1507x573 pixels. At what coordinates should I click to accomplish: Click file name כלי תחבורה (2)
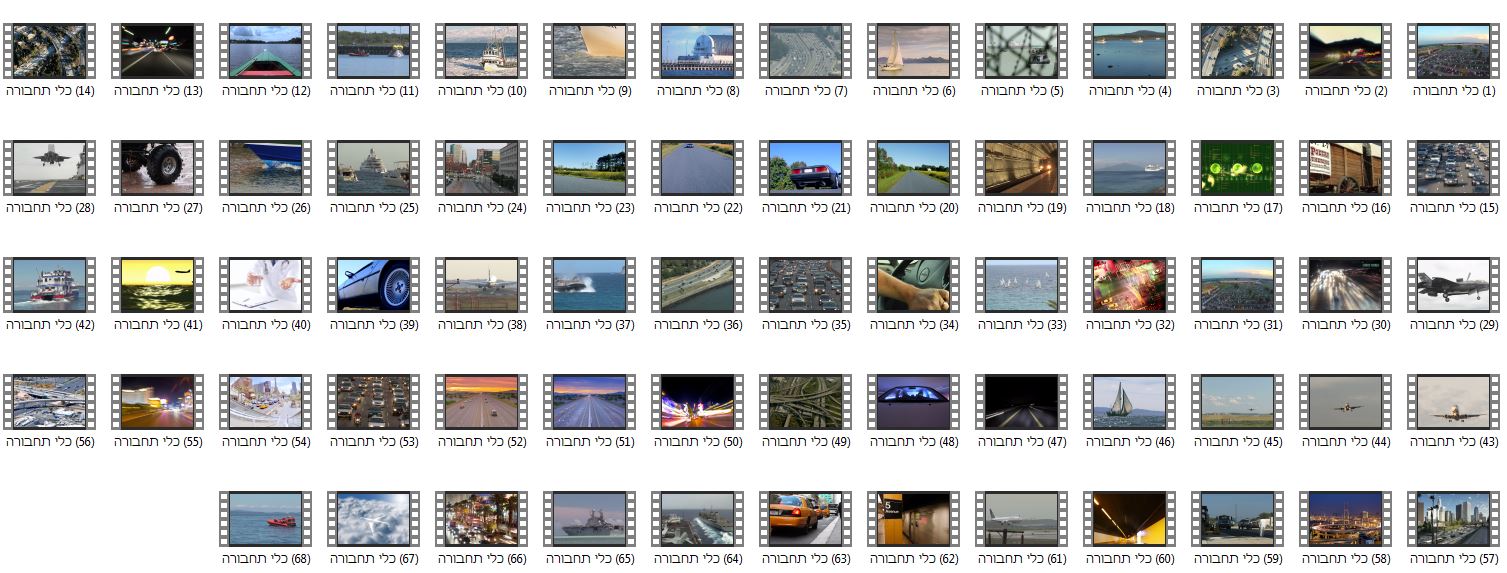tap(1346, 91)
